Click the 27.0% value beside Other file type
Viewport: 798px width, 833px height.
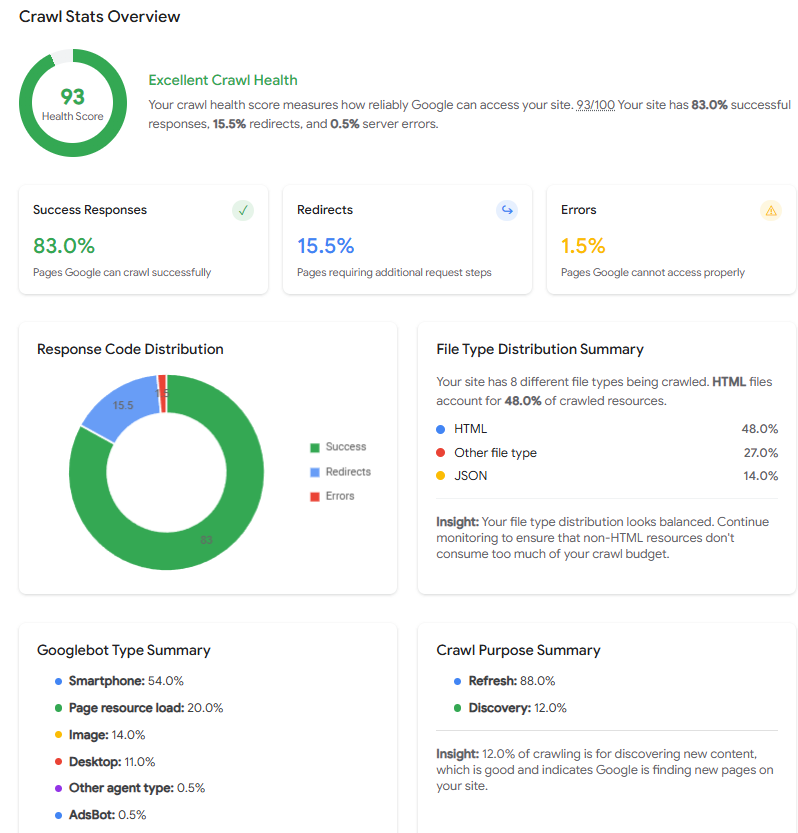[x=761, y=453]
